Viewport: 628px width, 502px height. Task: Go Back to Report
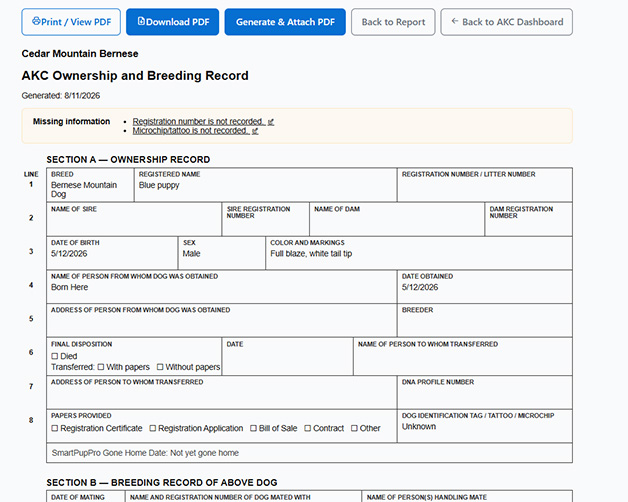[393, 22]
